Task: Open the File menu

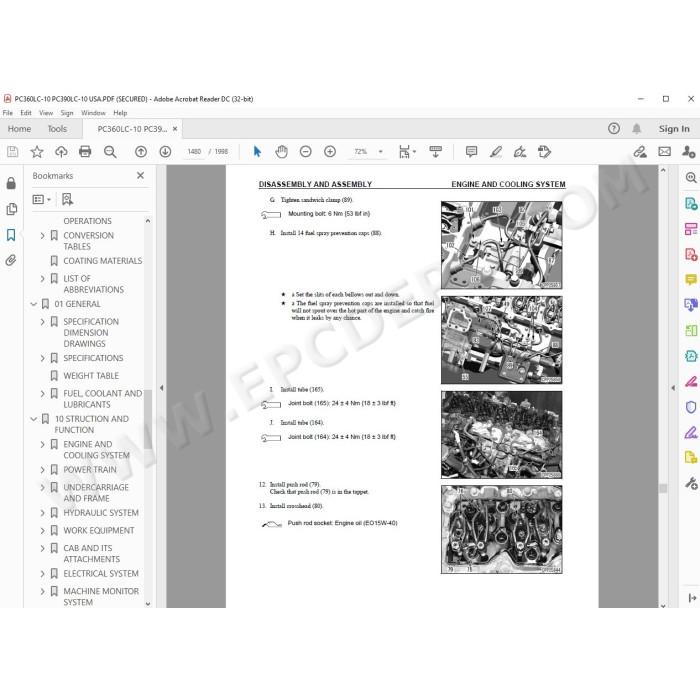Action: (x=8, y=113)
